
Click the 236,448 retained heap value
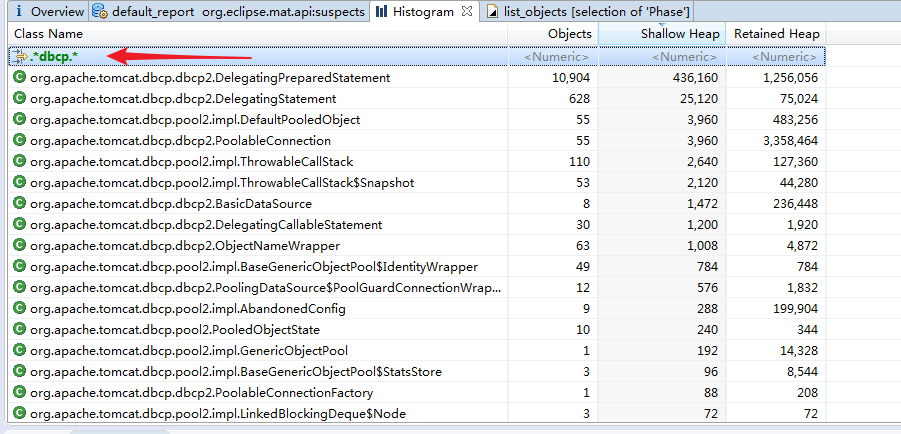click(x=795, y=203)
